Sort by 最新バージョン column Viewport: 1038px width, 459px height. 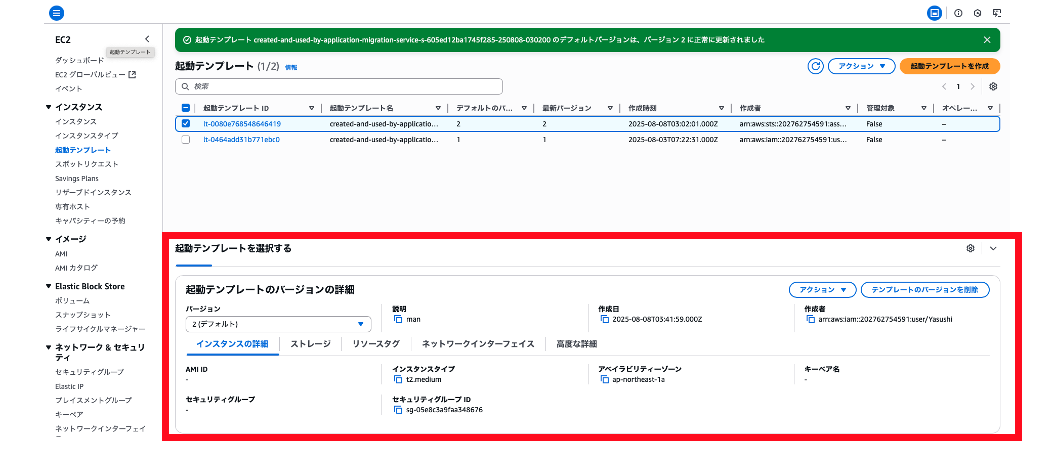click(x=608, y=108)
